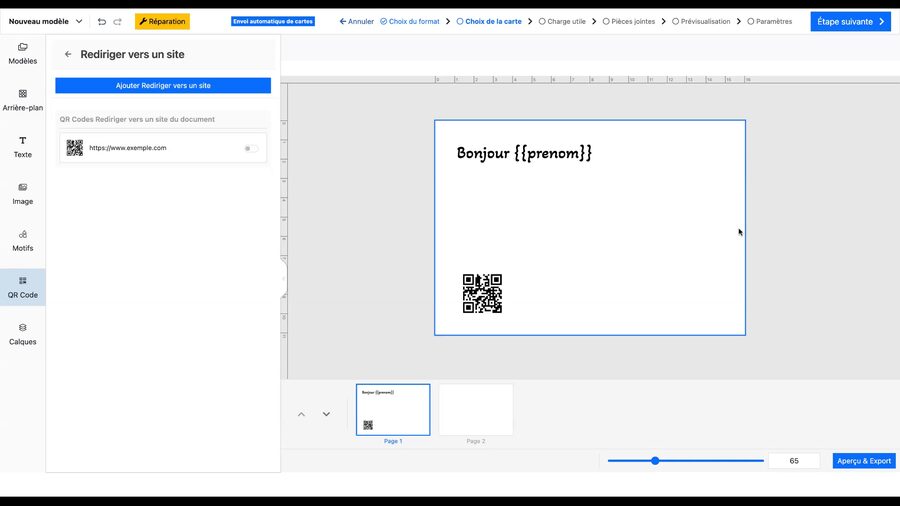The width and height of the screenshot is (900, 506).
Task: Click the undo arrow icon
Action: pyautogui.click(x=102, y=22)
